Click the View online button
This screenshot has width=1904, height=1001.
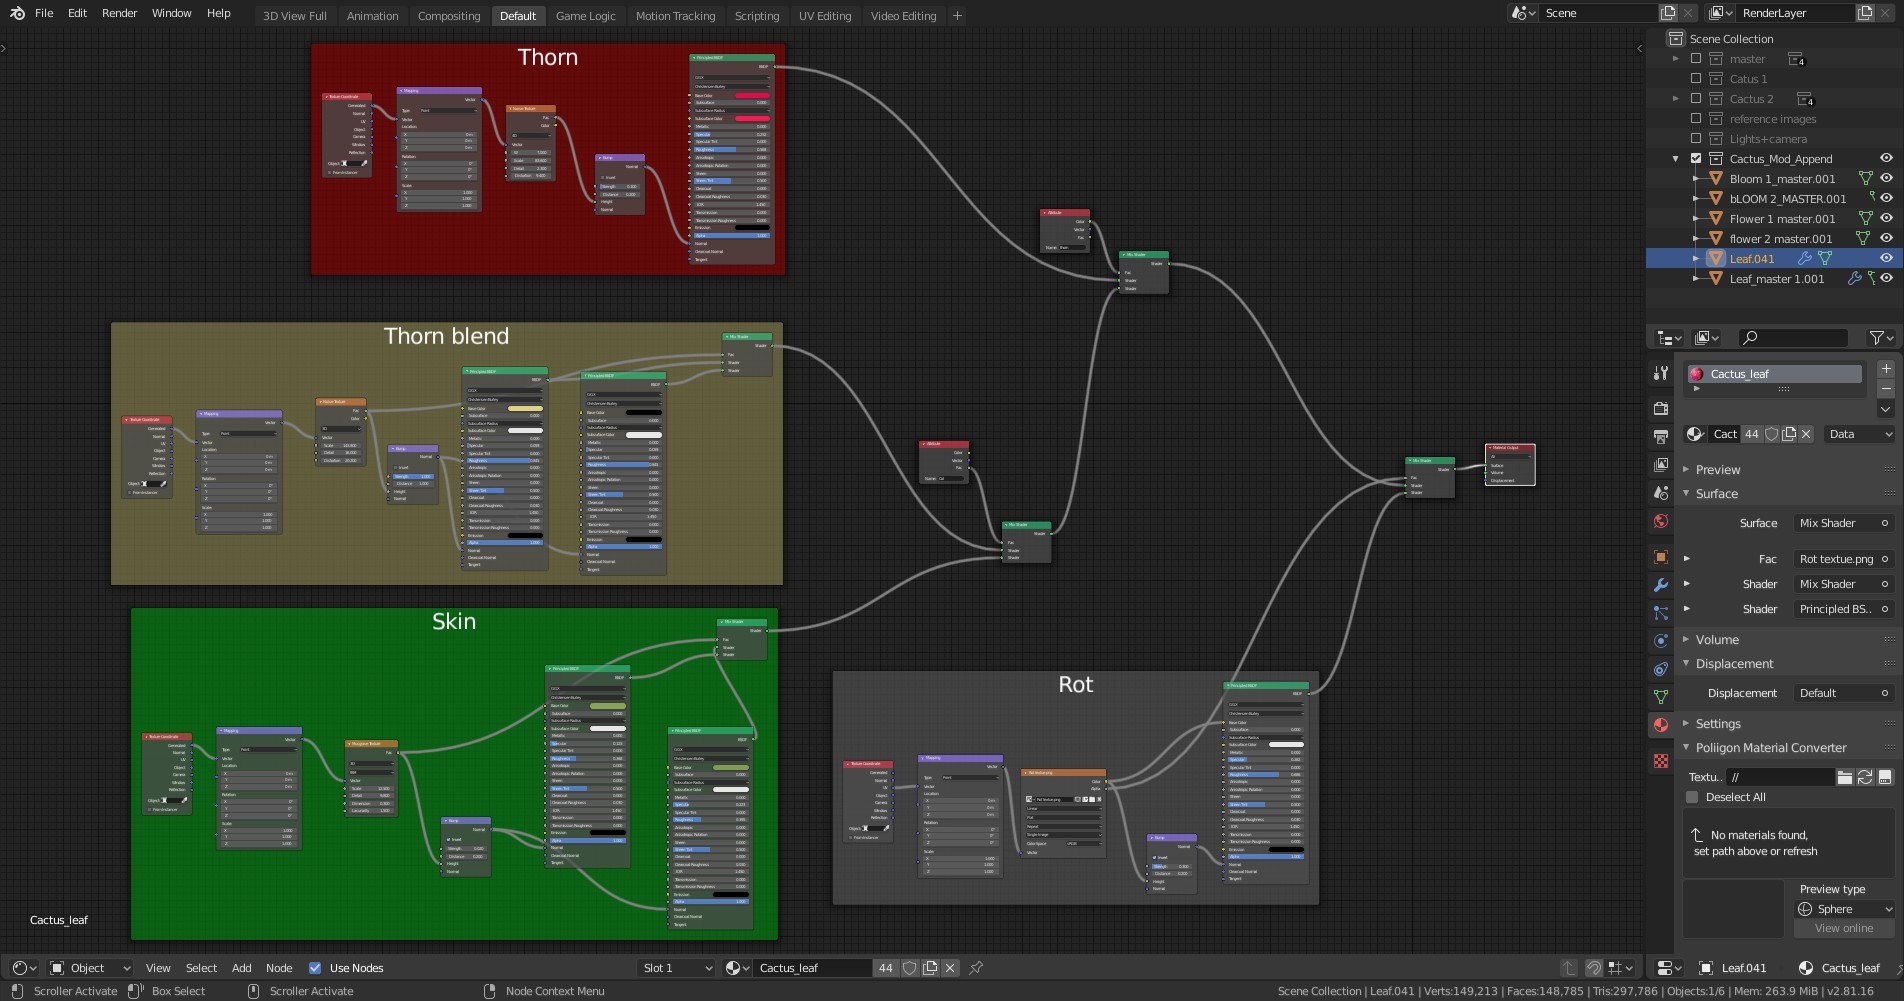tap(1843, 929)
